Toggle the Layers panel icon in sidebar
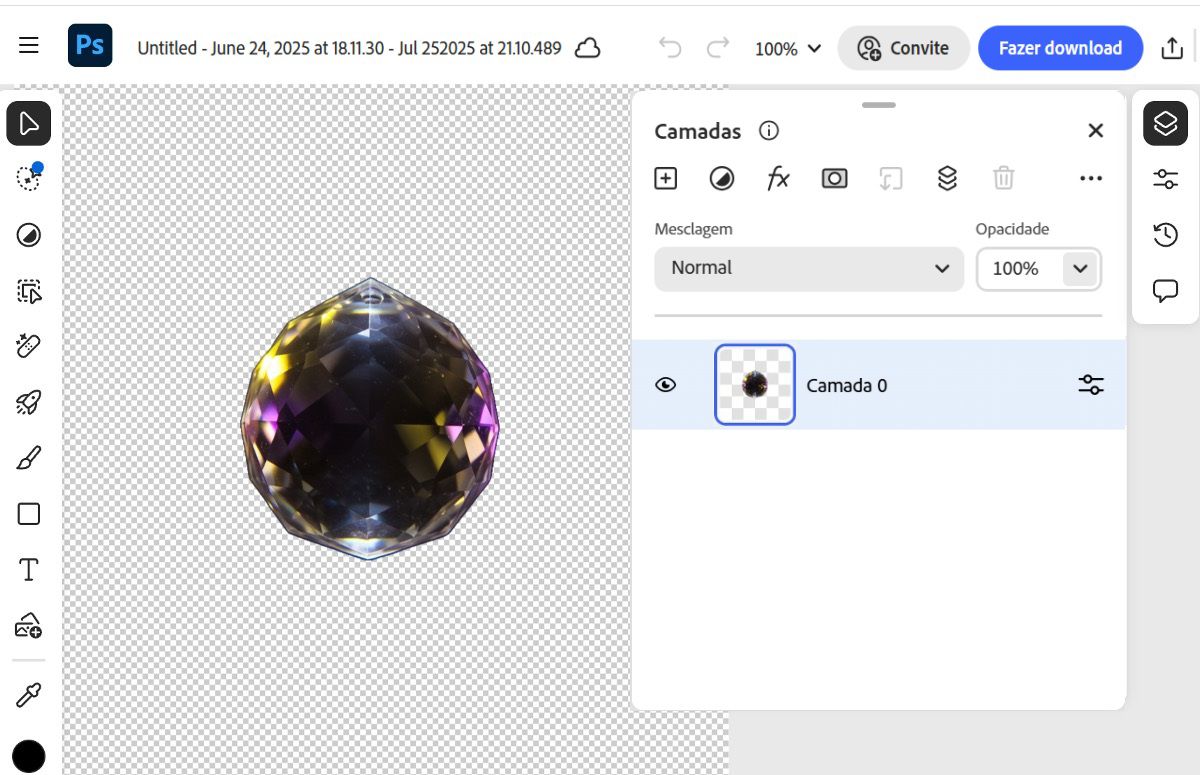The width and height of the screenshot is (1200, 775). click(x=1165, y=123)
